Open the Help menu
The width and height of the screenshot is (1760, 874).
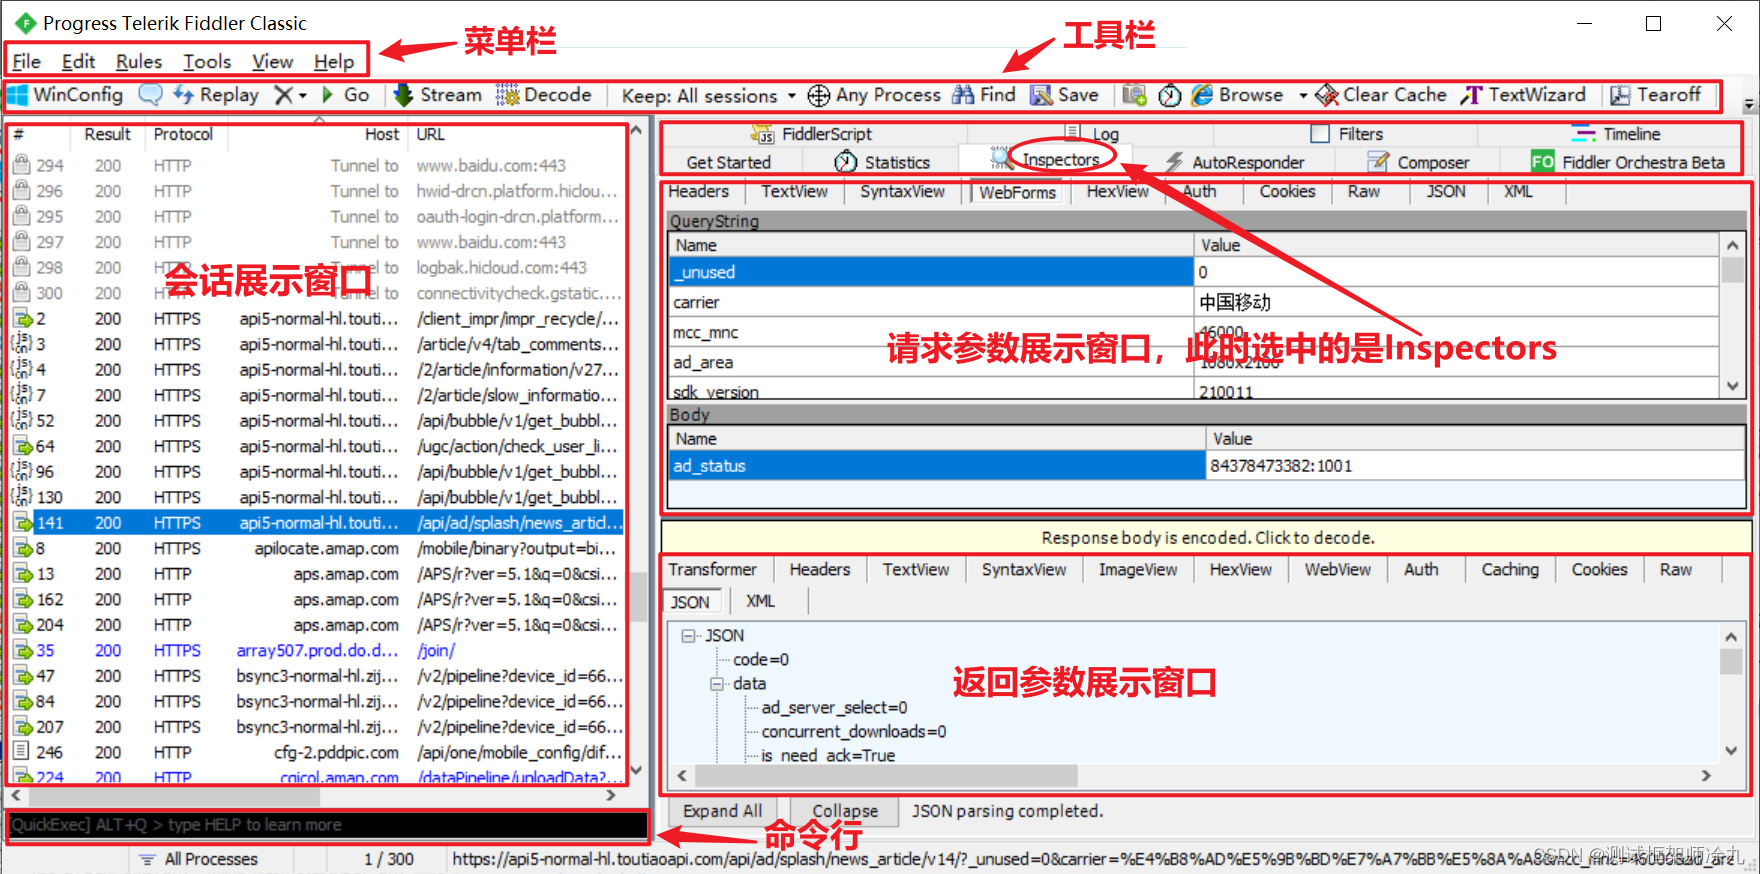pos(334,61)
